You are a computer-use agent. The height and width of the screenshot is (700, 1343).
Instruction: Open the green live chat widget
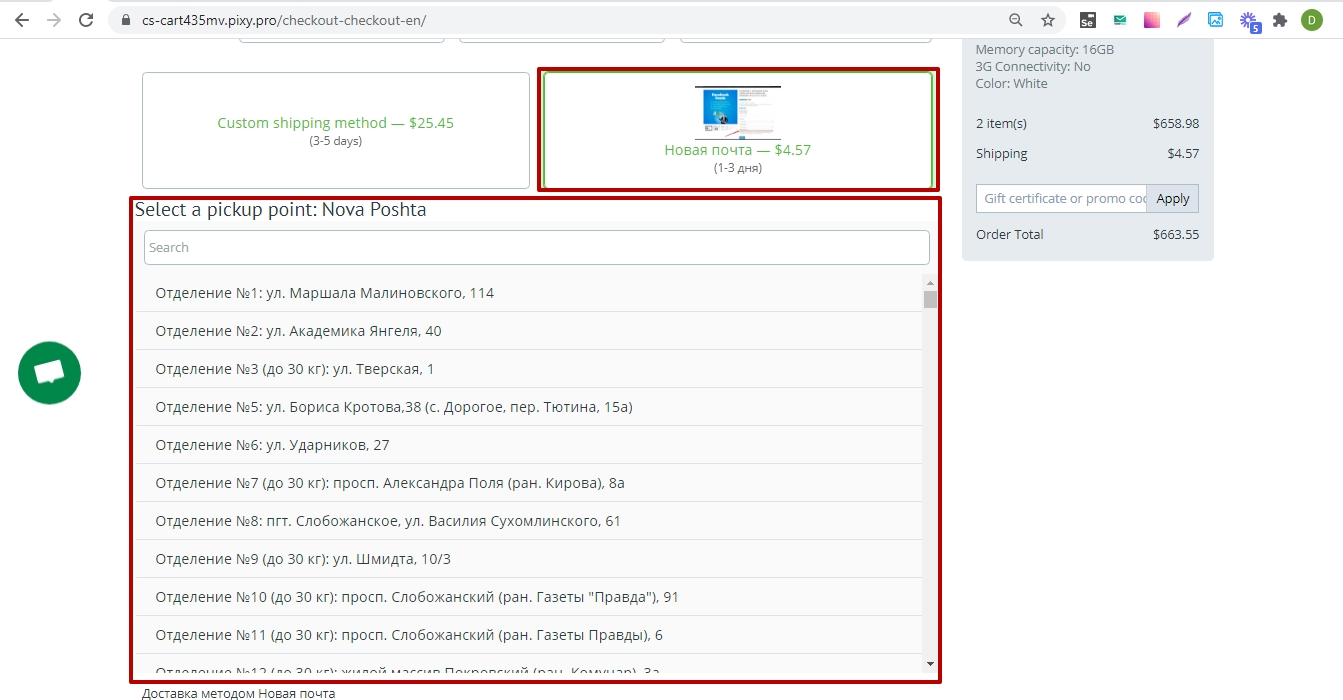[49, 373]
